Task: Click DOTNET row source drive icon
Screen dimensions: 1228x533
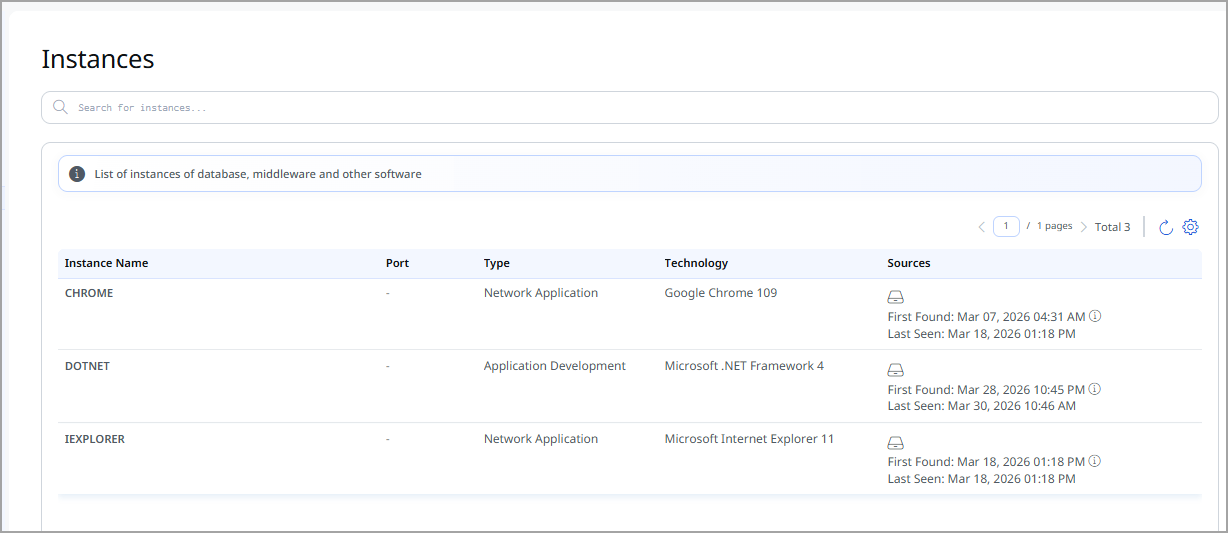Action: (896, 370)
